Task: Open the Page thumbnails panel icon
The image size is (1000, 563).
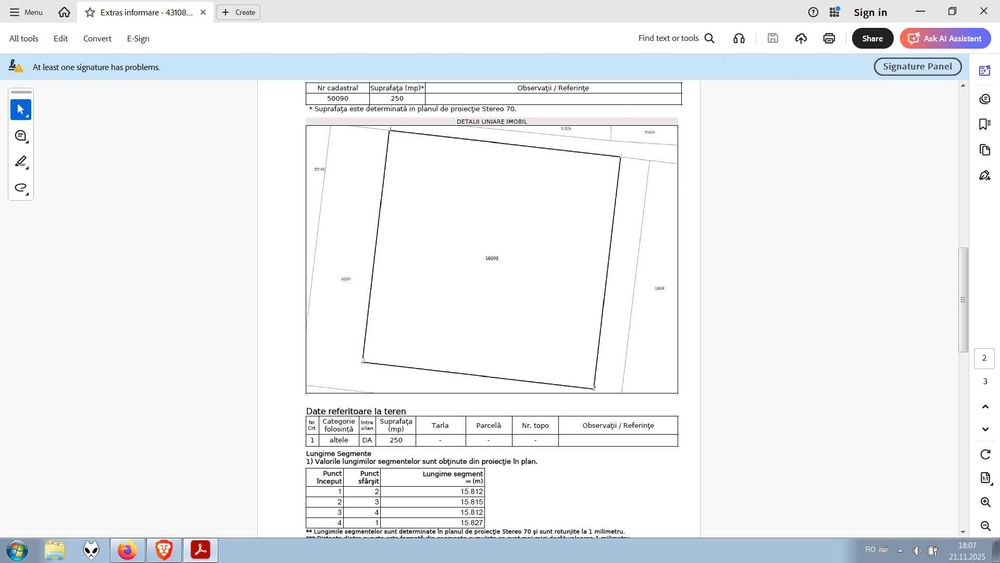Action: tap(985, 149)
